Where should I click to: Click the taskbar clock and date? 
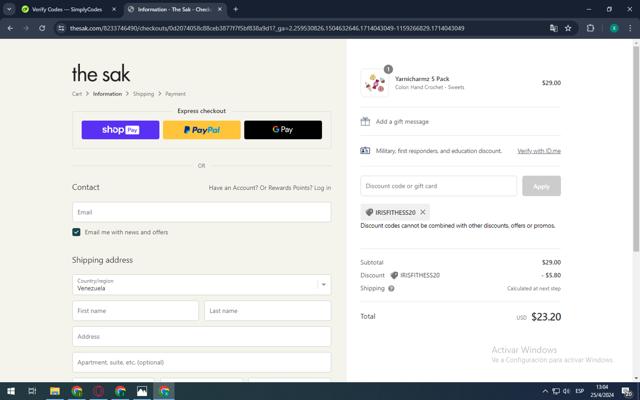click(x=602, y=391)
